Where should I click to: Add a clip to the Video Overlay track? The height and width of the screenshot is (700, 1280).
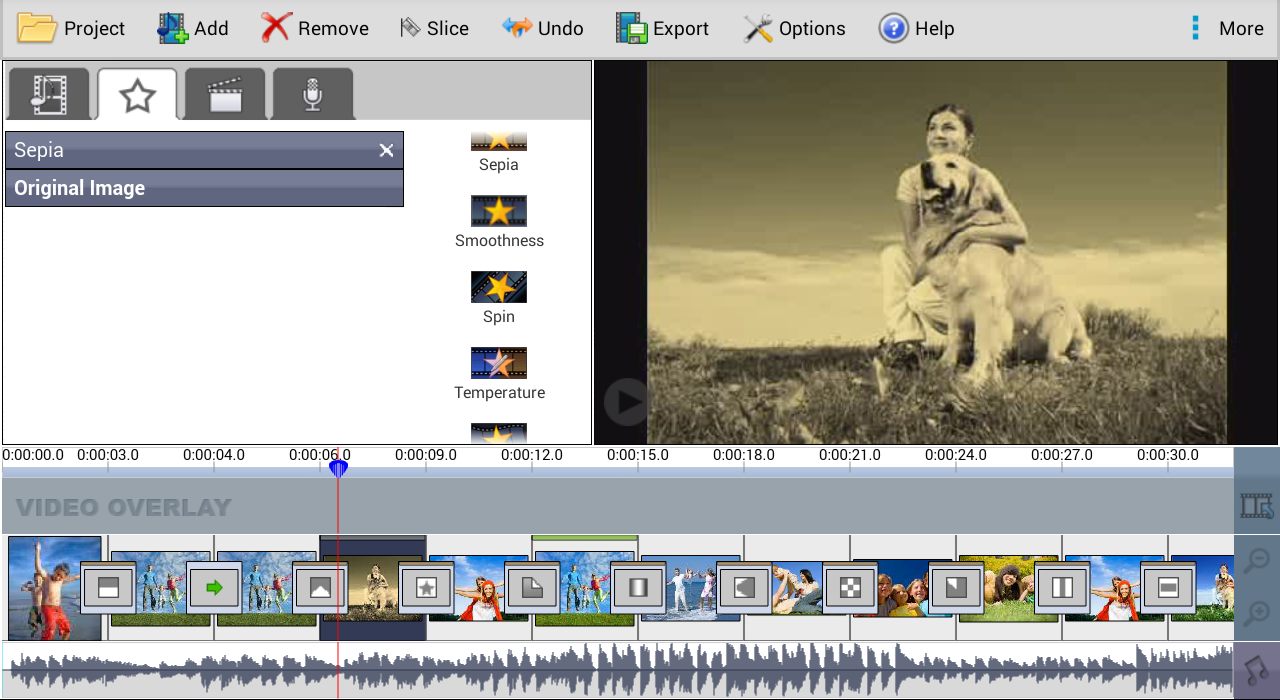click(x=1257, y=505)
